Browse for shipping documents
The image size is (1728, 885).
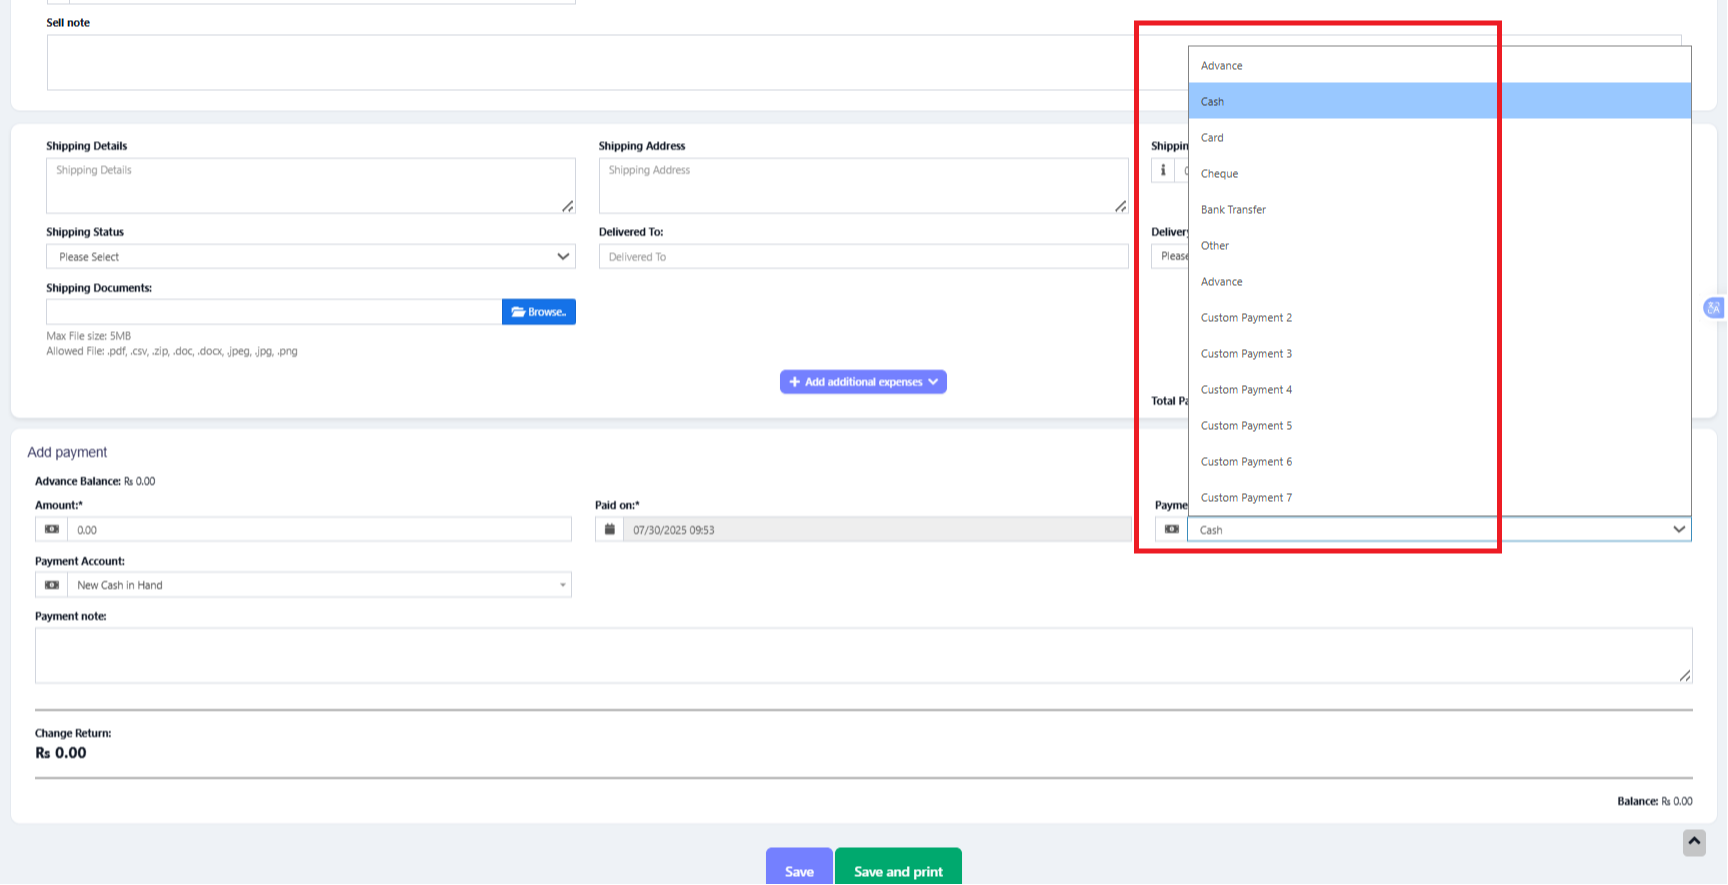coord(538,312)
